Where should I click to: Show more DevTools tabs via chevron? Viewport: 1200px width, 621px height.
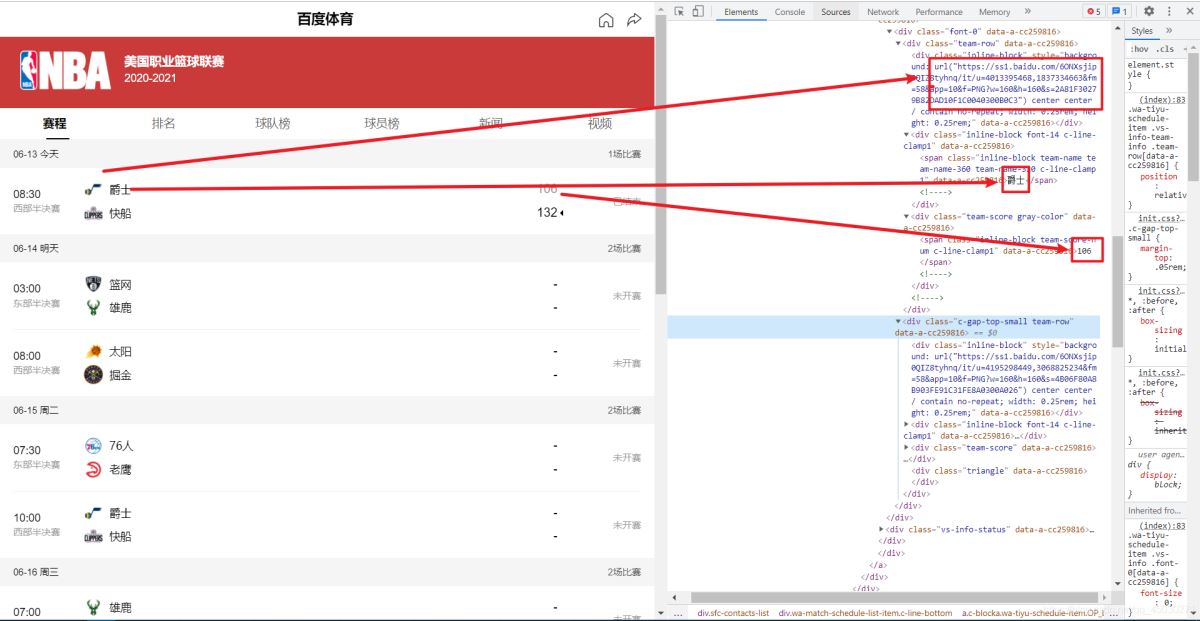pyautogui.click(x=1028, y=11)
